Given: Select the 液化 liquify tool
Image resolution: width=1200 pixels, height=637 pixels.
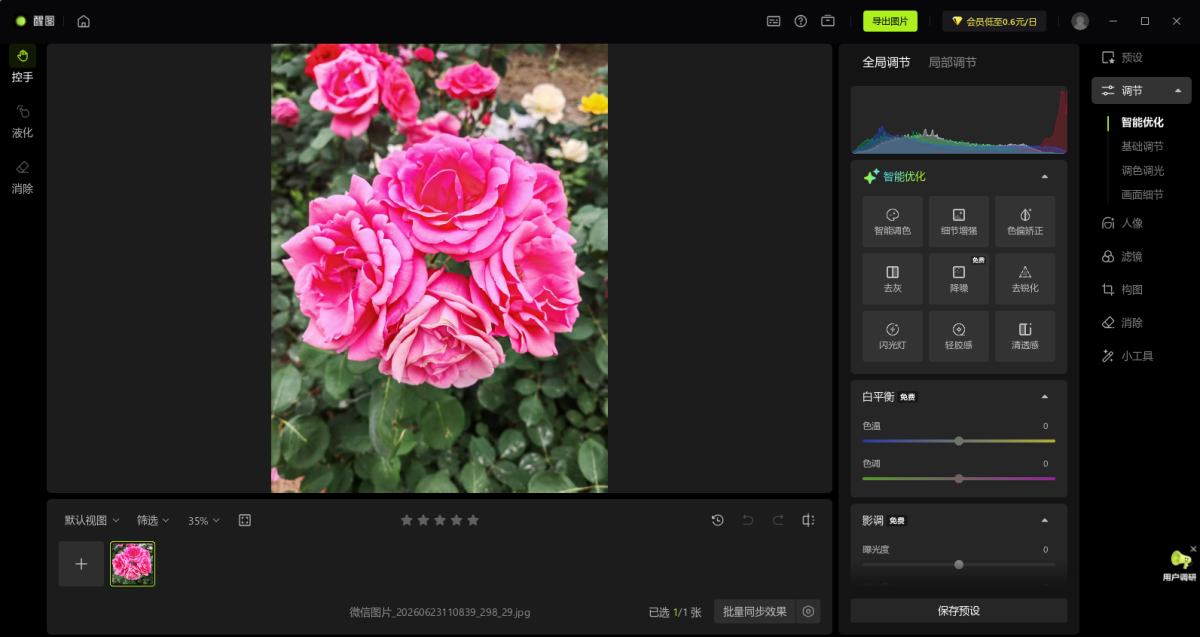Looking at the screenshot, I should pyautogui.click(x=22, y=120).
